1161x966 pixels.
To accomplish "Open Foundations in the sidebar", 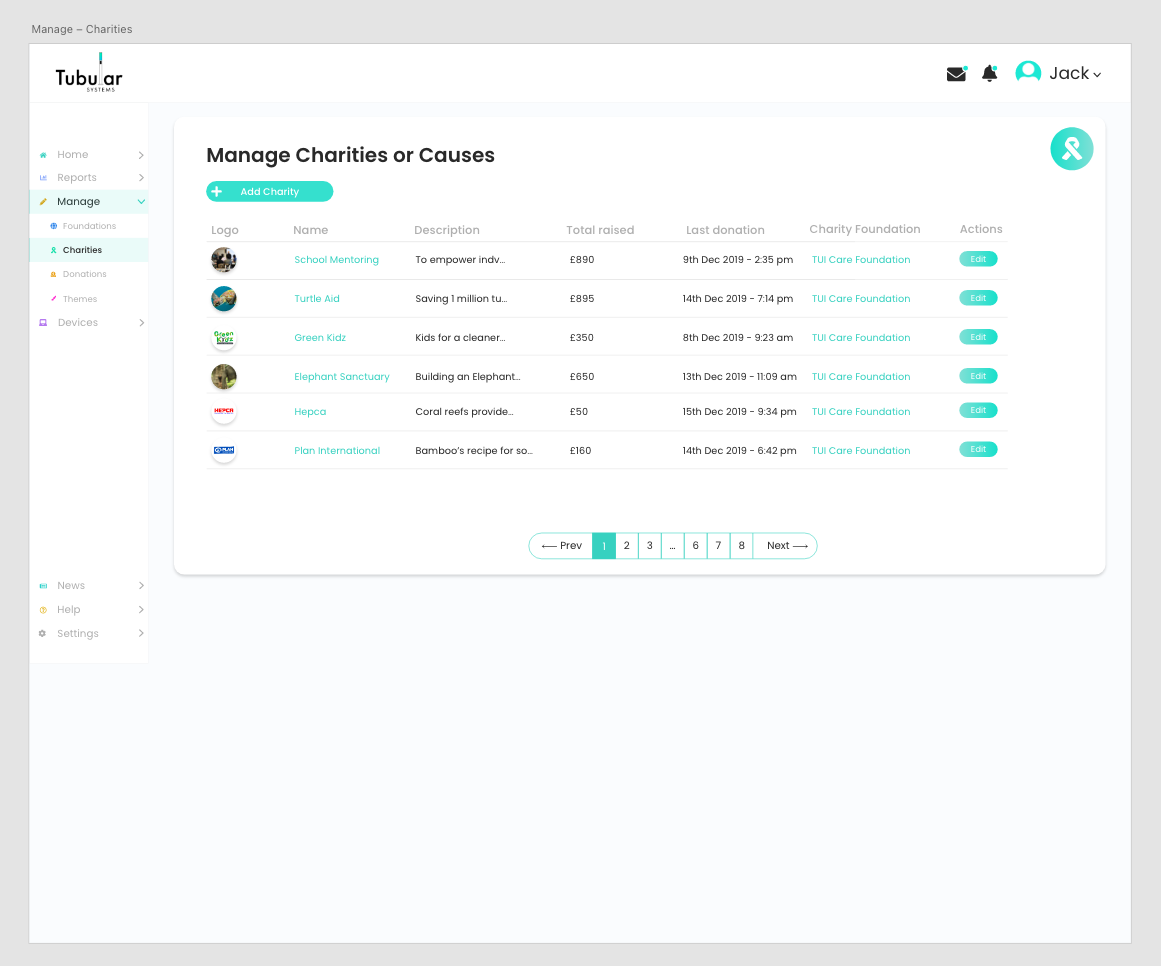I will (89, 226).
